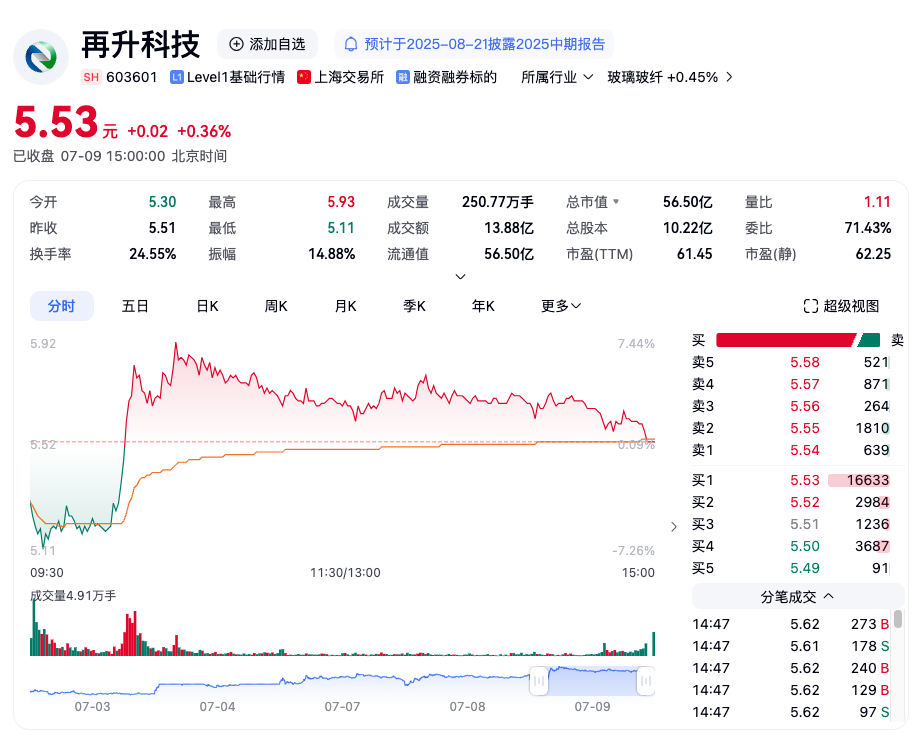
Task: Click the Level1基础行情 label
Action: tap(236, 77)
